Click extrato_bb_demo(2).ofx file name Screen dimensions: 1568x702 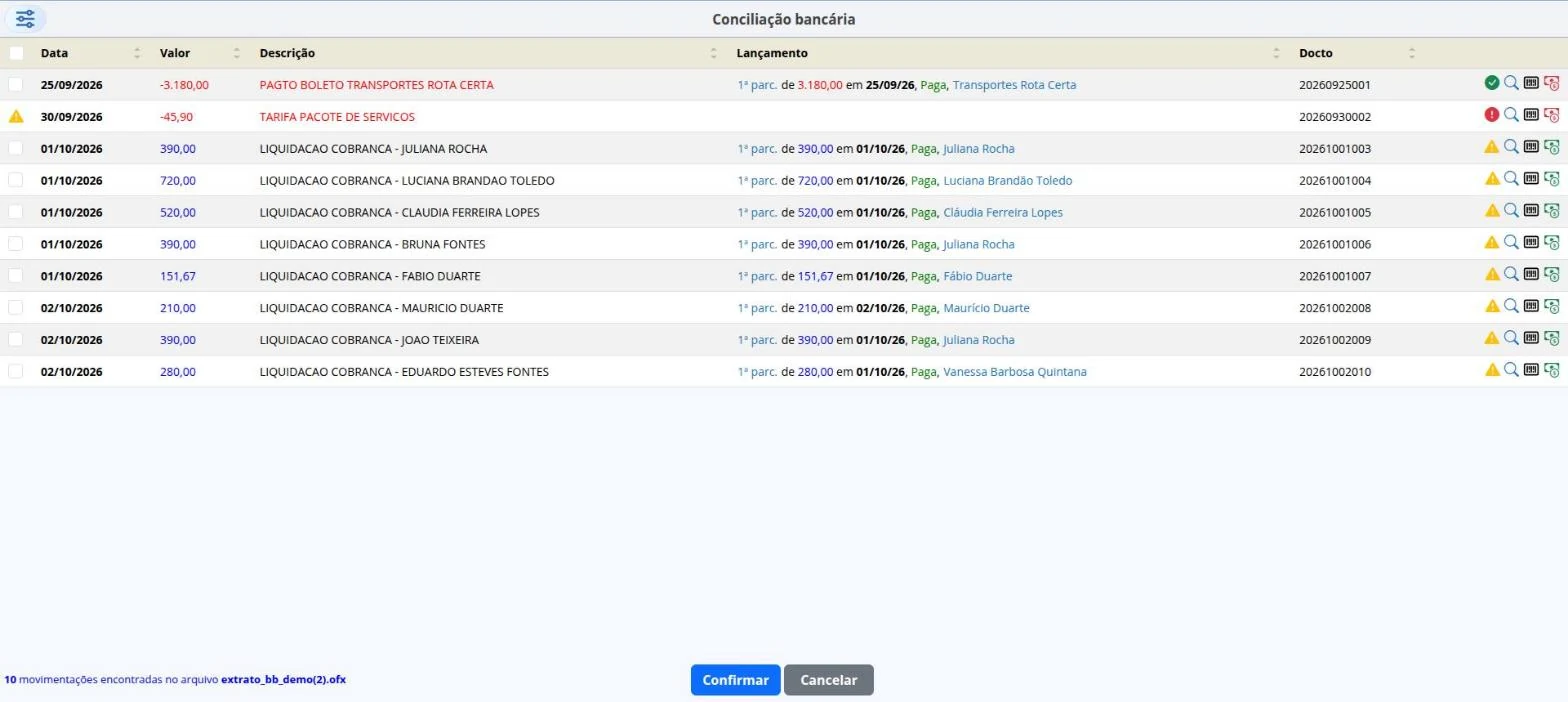click(x=283, y=680)
